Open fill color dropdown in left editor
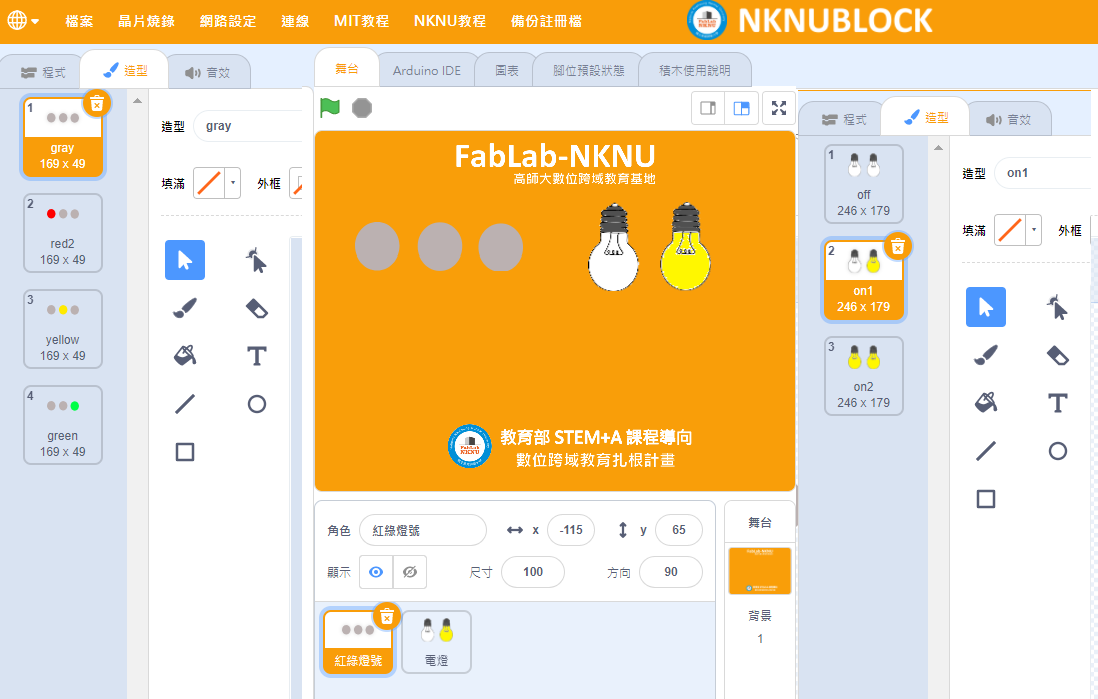 (233, 183)
